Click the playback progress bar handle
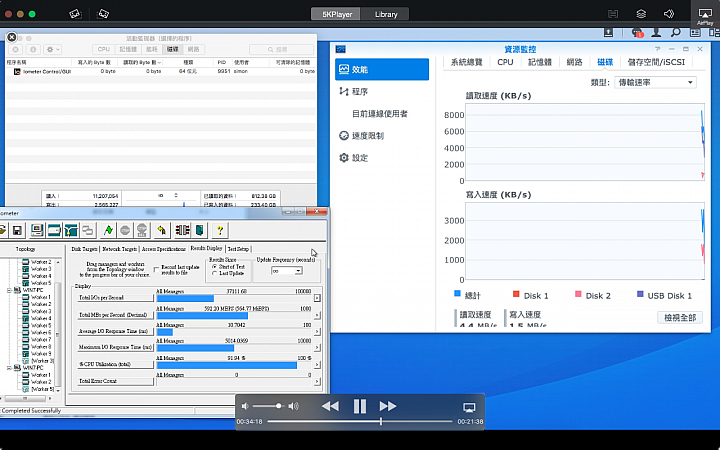Viewport: 720px width, 450px height. (x=381, y=421)
